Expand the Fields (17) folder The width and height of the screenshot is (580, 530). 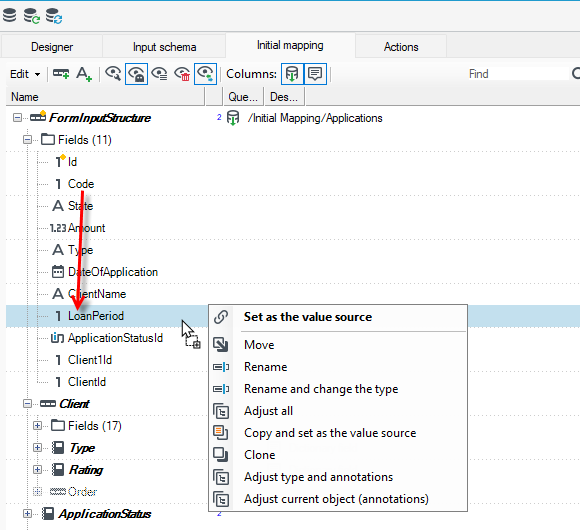(x=37, y=426)
